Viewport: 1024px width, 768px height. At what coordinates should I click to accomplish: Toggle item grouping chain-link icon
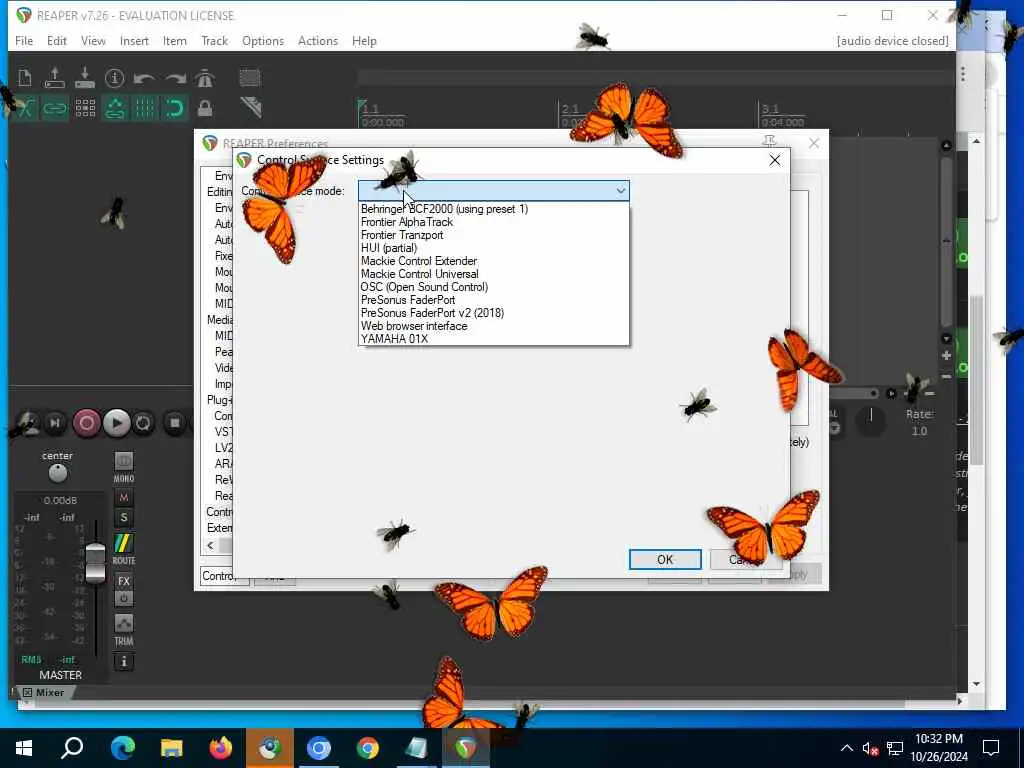click(x=55, y=108)
